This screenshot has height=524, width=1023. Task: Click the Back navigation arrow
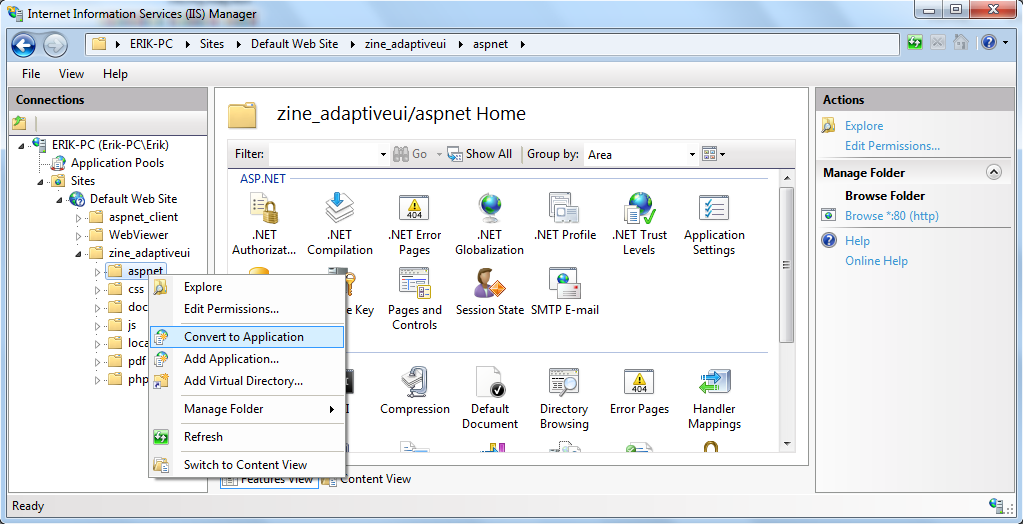pyautogui.click(x=23, y=44)
